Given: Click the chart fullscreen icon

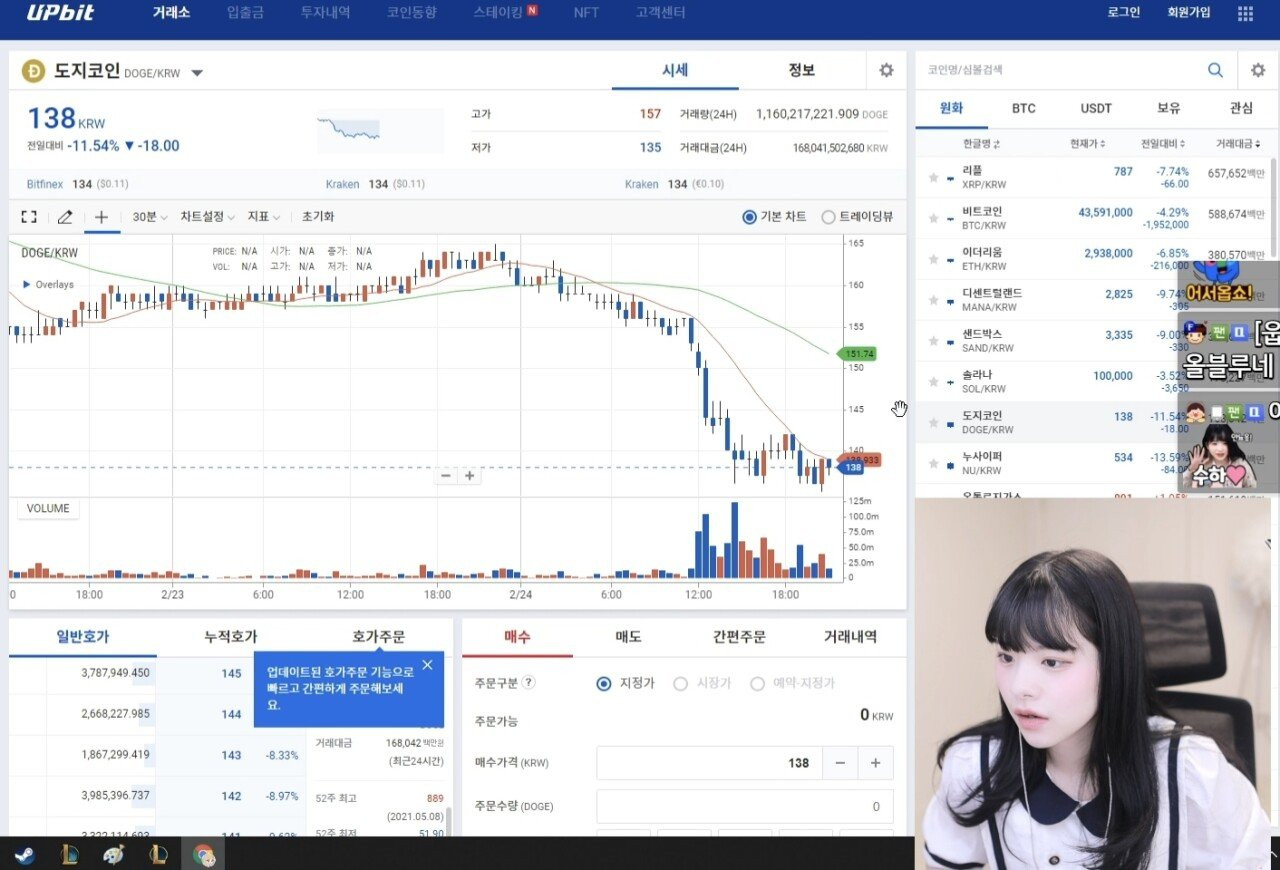Looking at the screenshot, I should [x=29, y=217].
